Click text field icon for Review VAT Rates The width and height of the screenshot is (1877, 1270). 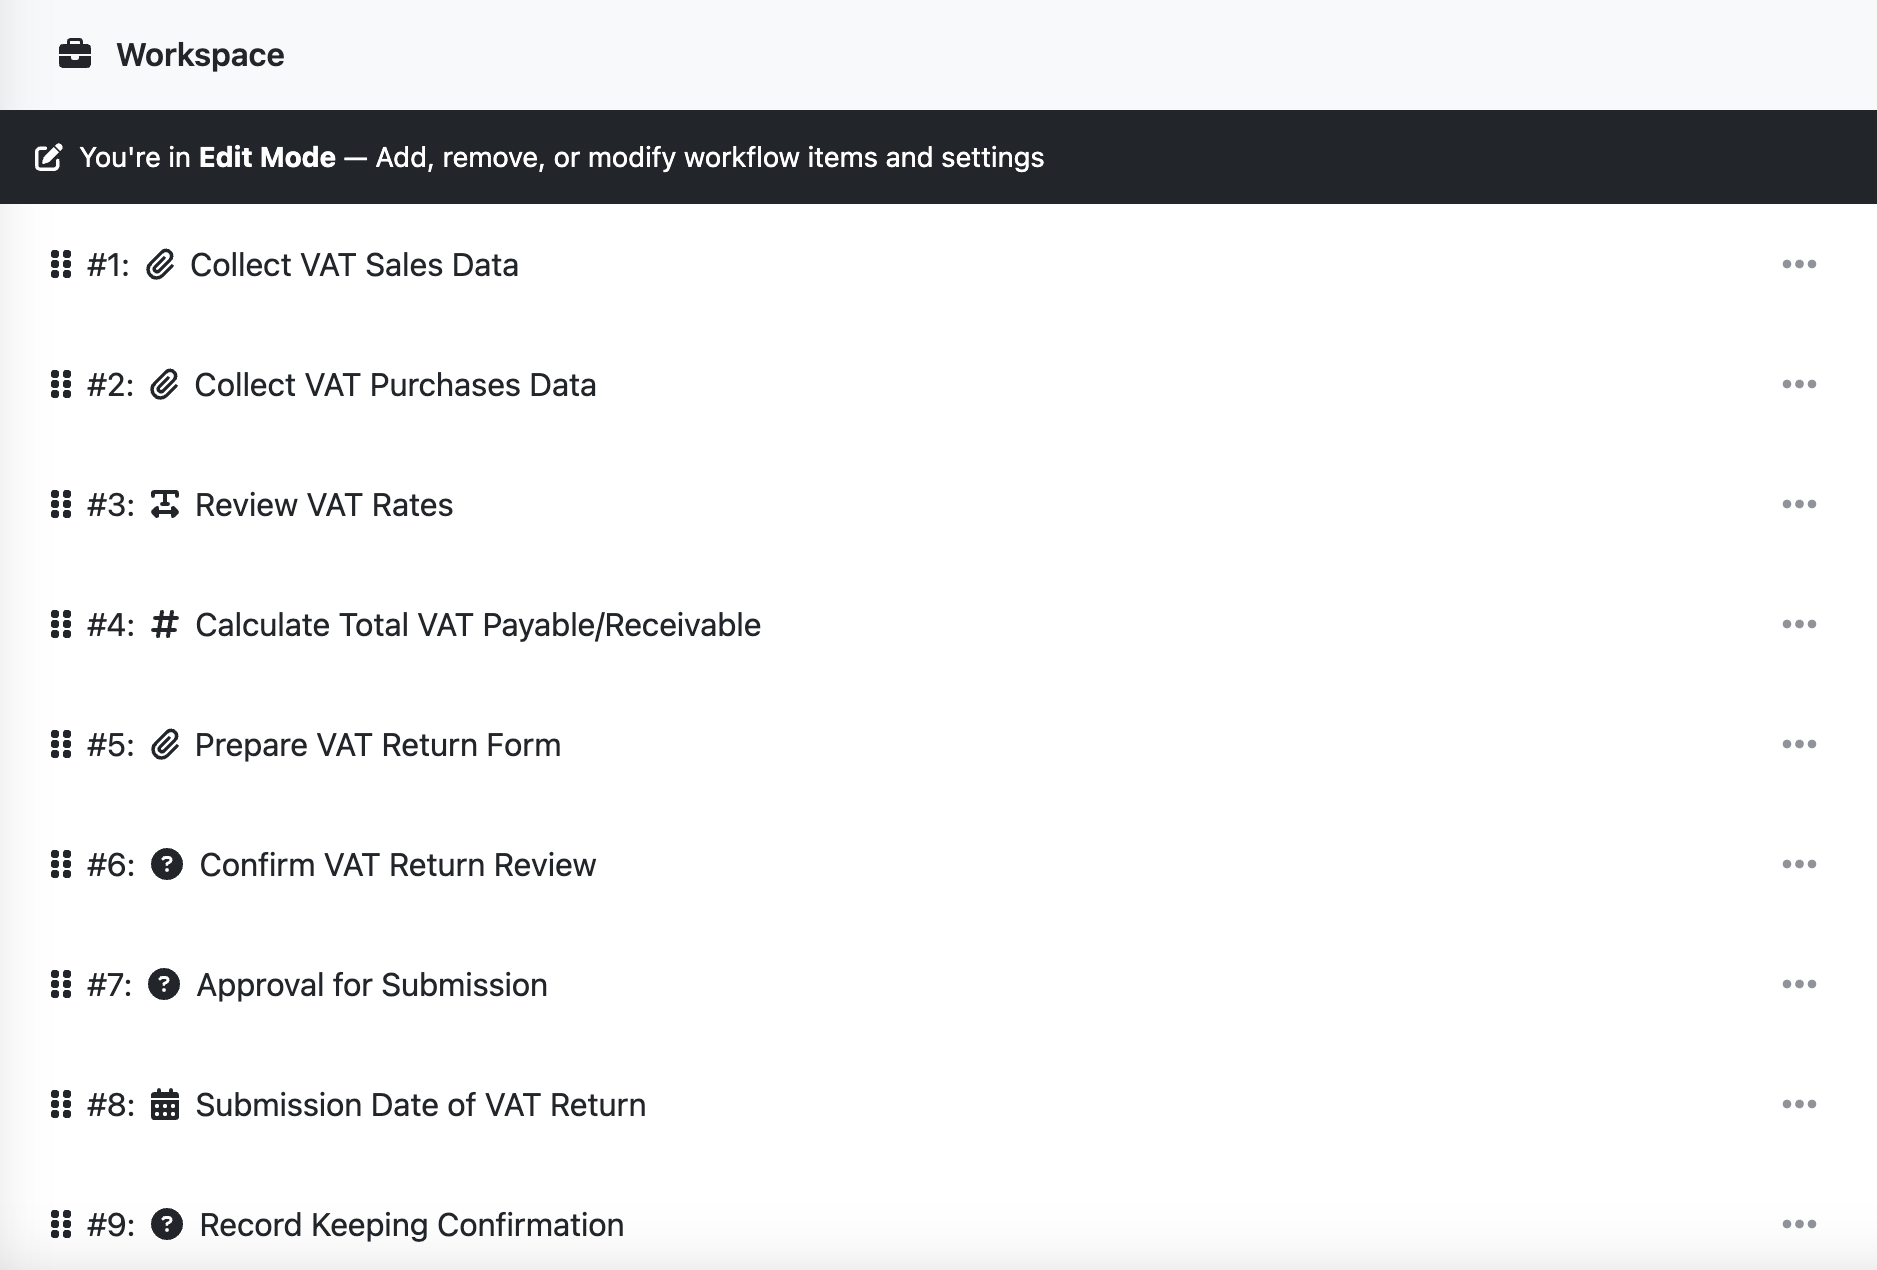pyautogui.click(x=165, y=505)
